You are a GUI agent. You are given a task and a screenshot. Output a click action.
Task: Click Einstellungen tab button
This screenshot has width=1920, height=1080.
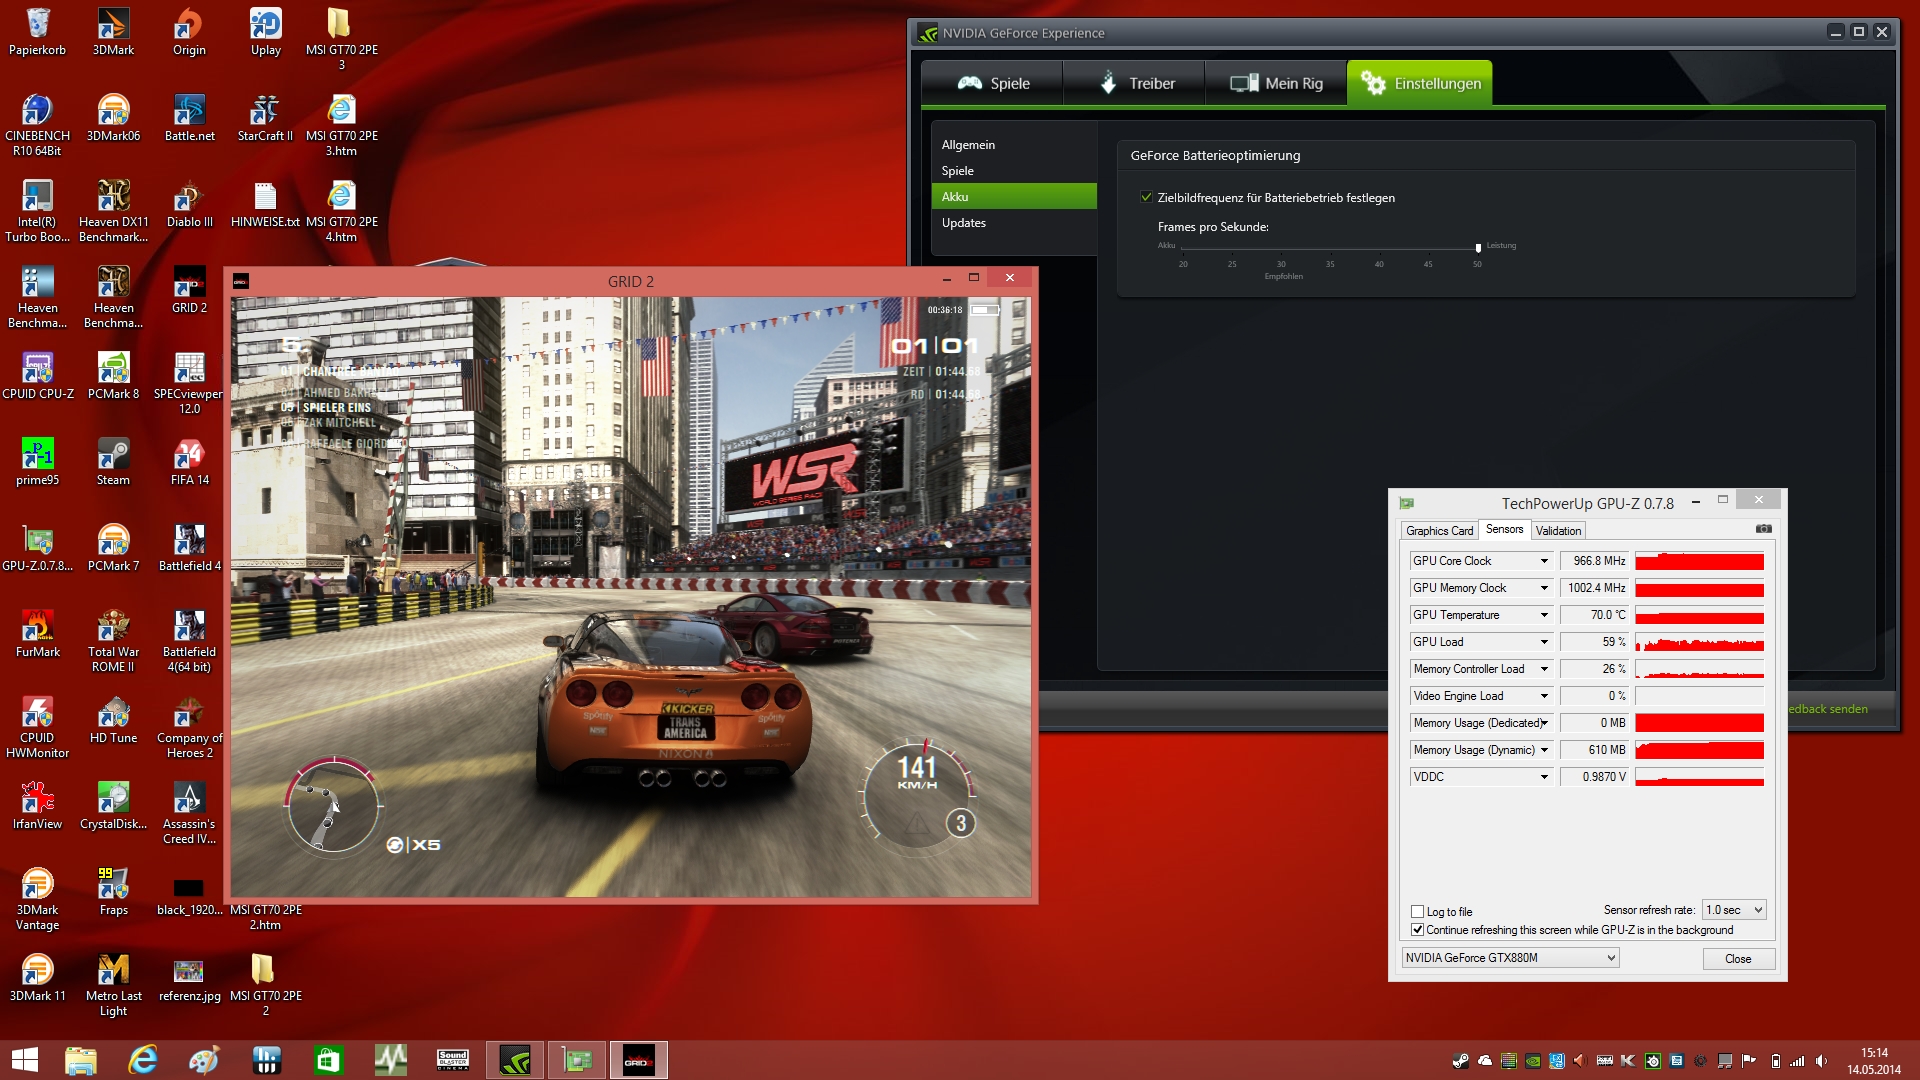(1420, 83)
